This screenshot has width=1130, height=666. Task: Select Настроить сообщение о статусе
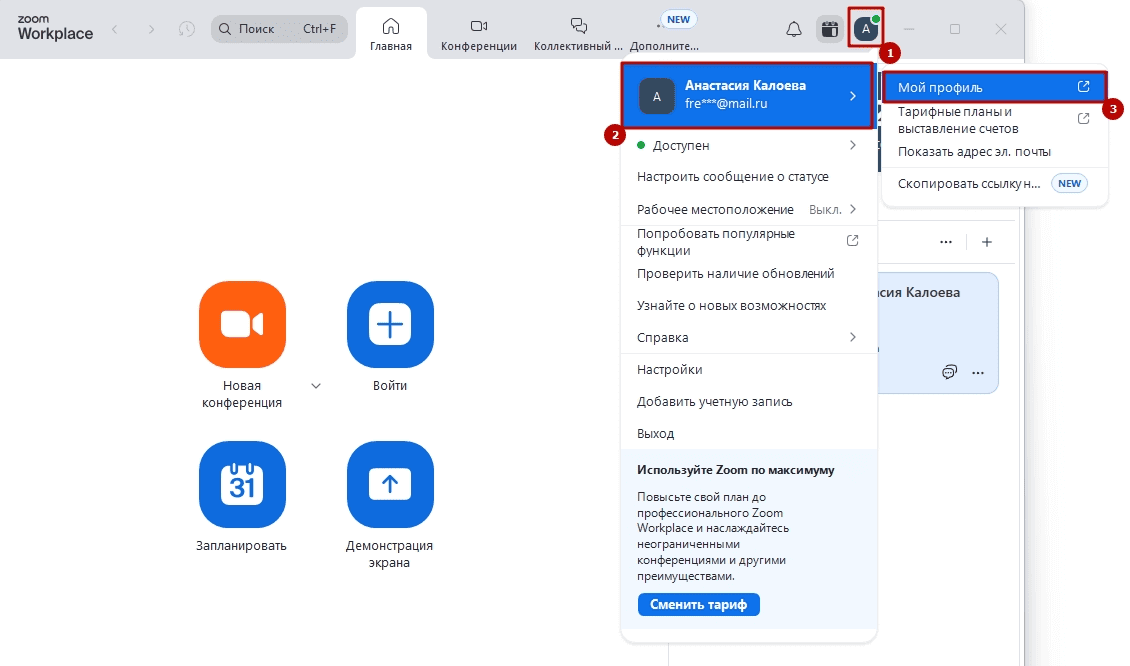[749, 177]
